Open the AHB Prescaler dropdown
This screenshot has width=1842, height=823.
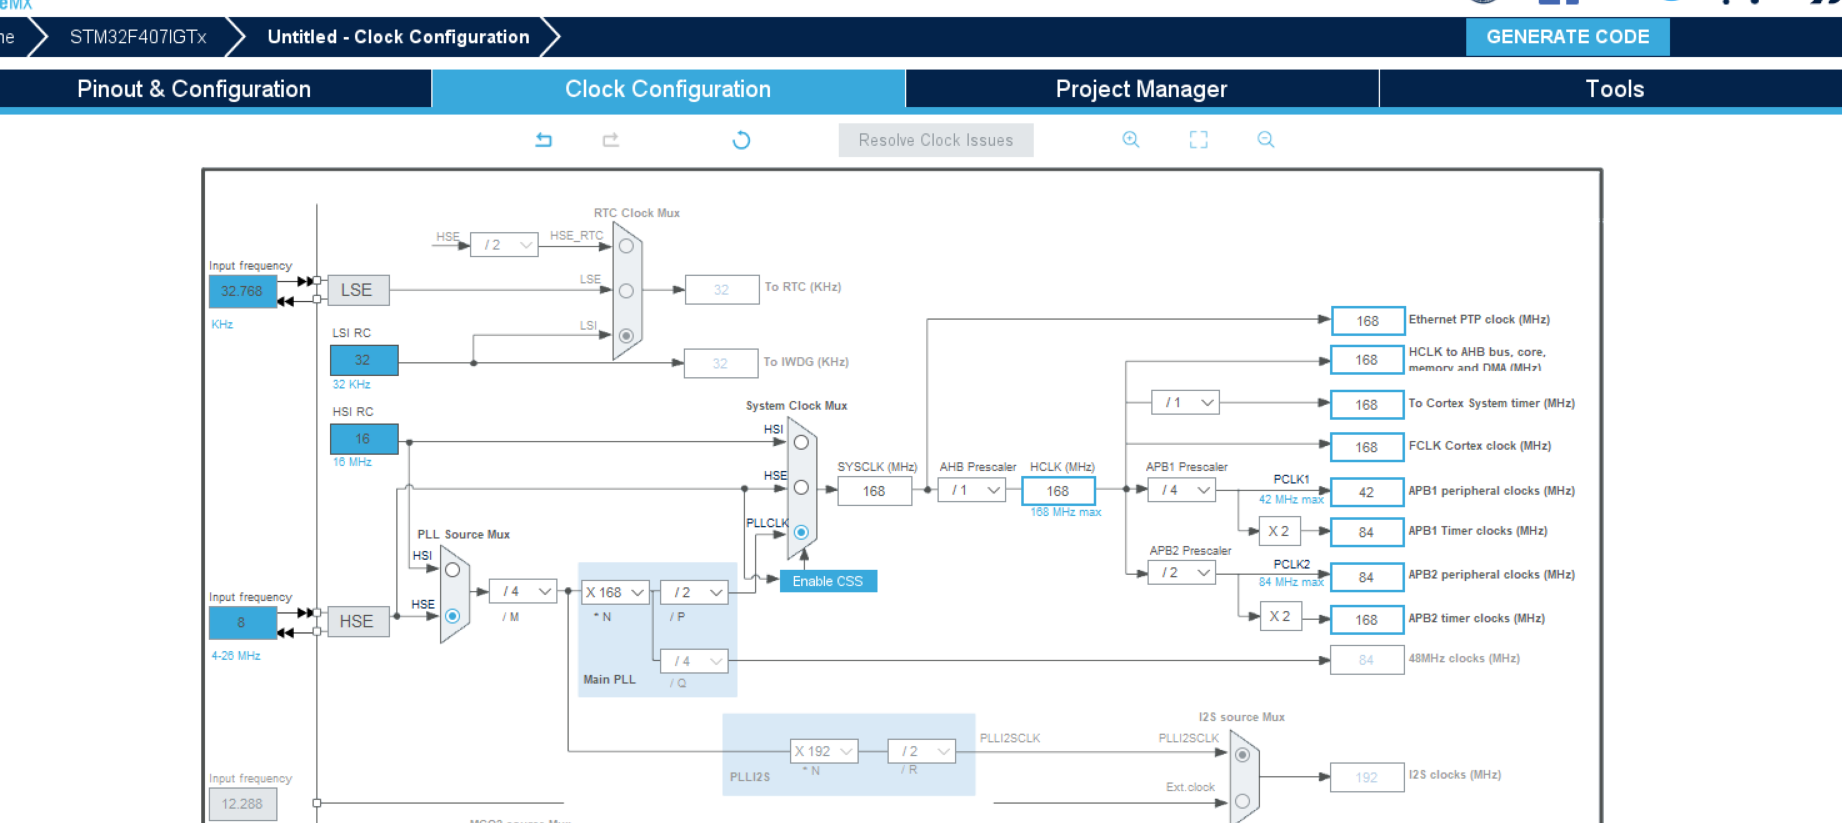tap(972, 490)
